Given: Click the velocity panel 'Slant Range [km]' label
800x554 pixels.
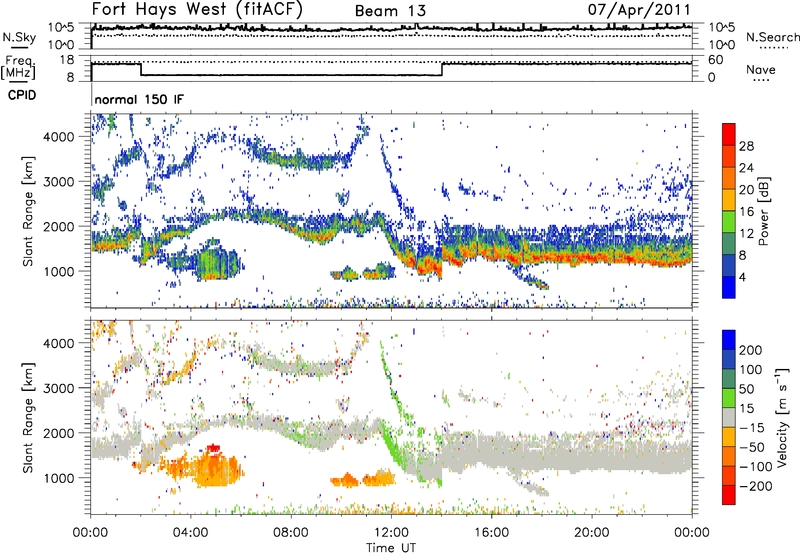Looking at the screenshot, I should click(28, 418).
